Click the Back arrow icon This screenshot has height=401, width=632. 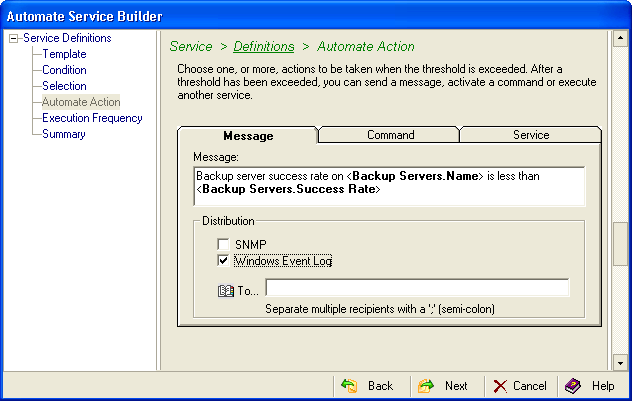[349, 386]
